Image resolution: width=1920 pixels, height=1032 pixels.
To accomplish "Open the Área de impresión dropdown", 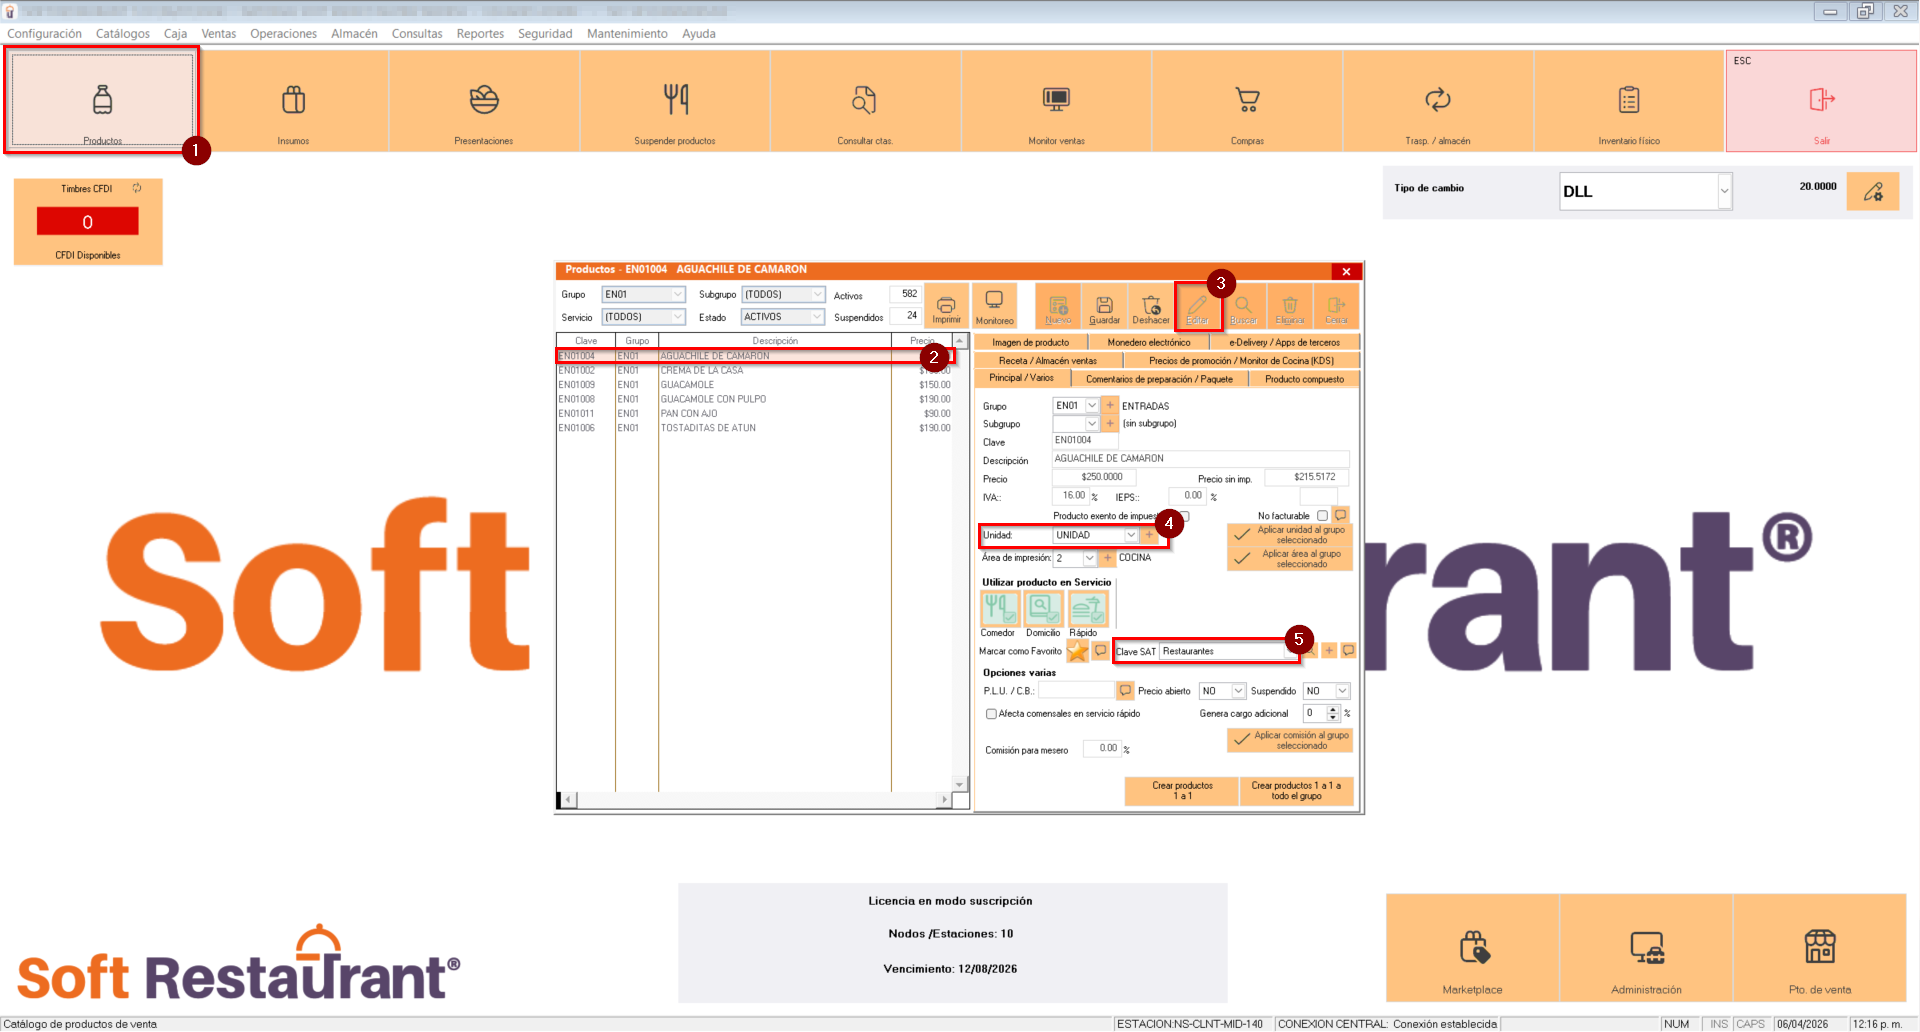I will [x=1090, y=558].
